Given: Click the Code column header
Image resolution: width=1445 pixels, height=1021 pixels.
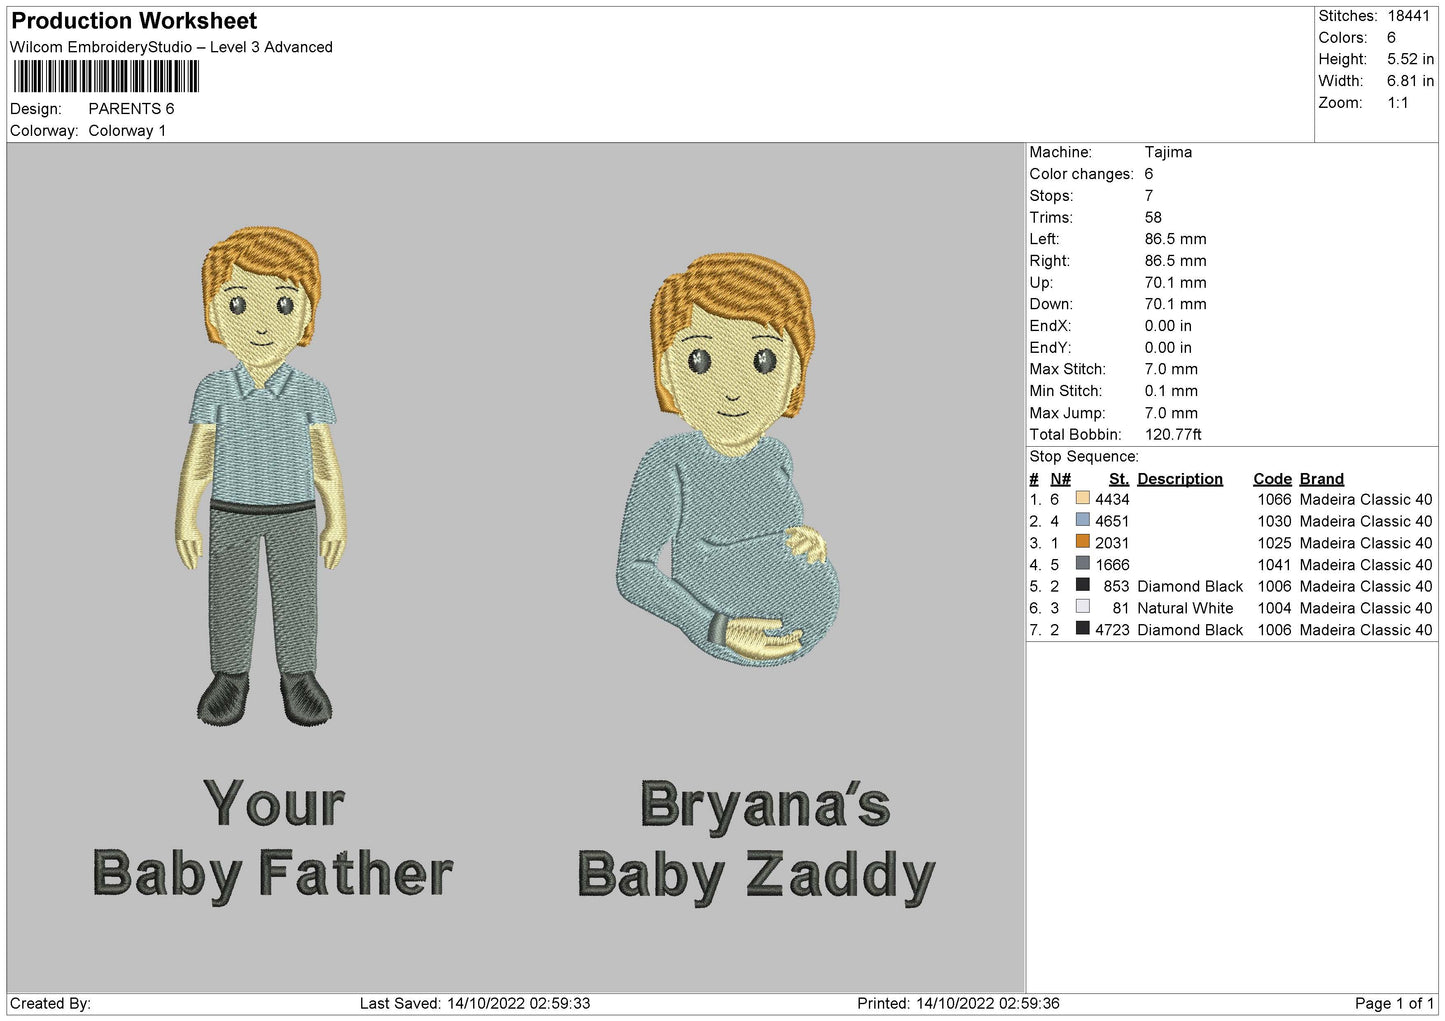Looking at the screenshot, I should click(x=1272, y=479).
